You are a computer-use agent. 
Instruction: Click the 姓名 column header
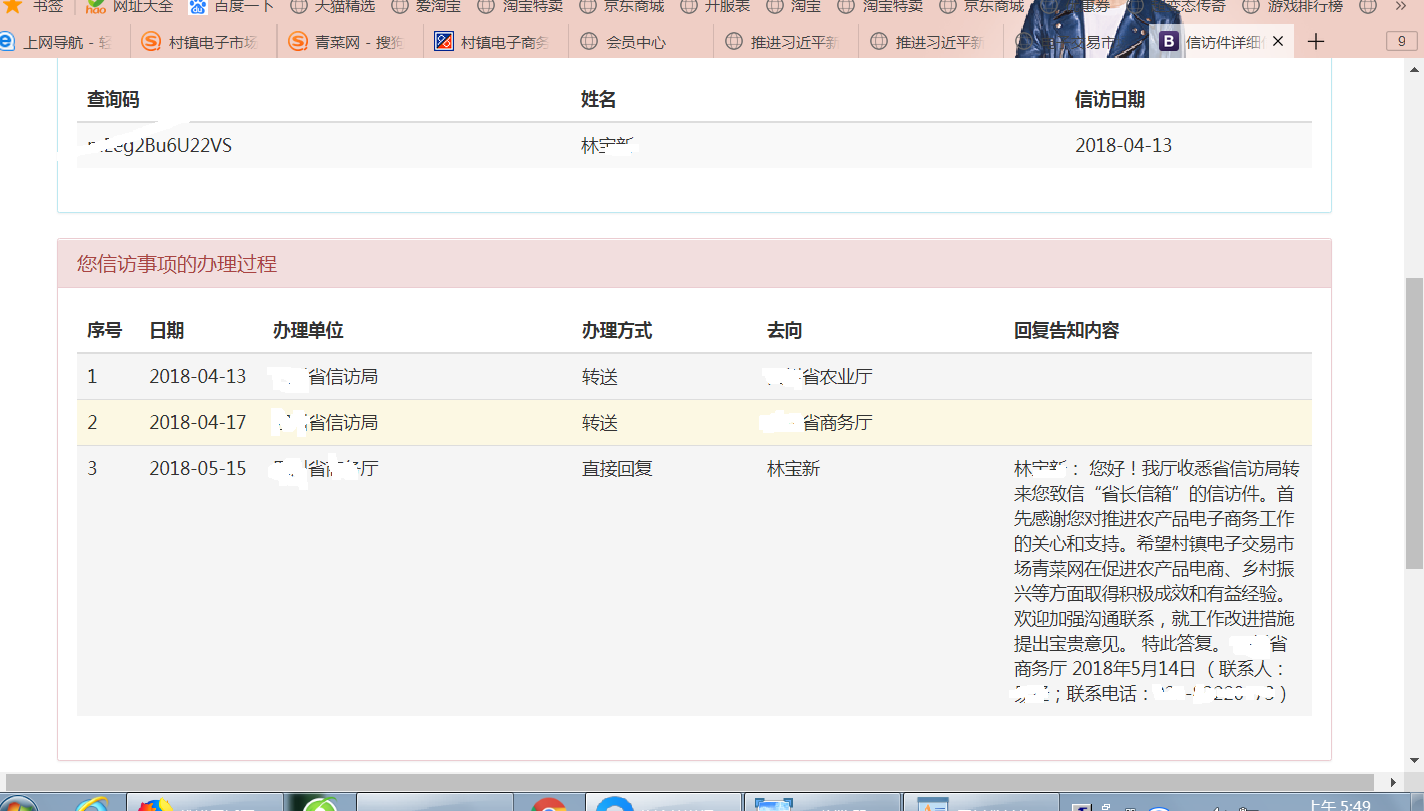pos(598,100)
